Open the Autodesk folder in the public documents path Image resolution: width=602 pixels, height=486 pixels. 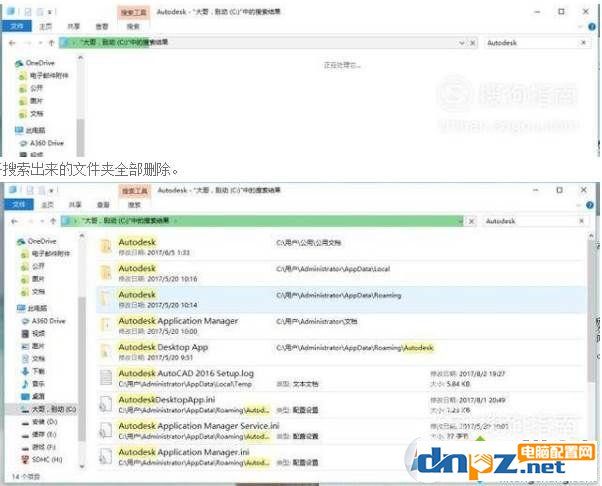pyautogui.click(x=341, y=247)
